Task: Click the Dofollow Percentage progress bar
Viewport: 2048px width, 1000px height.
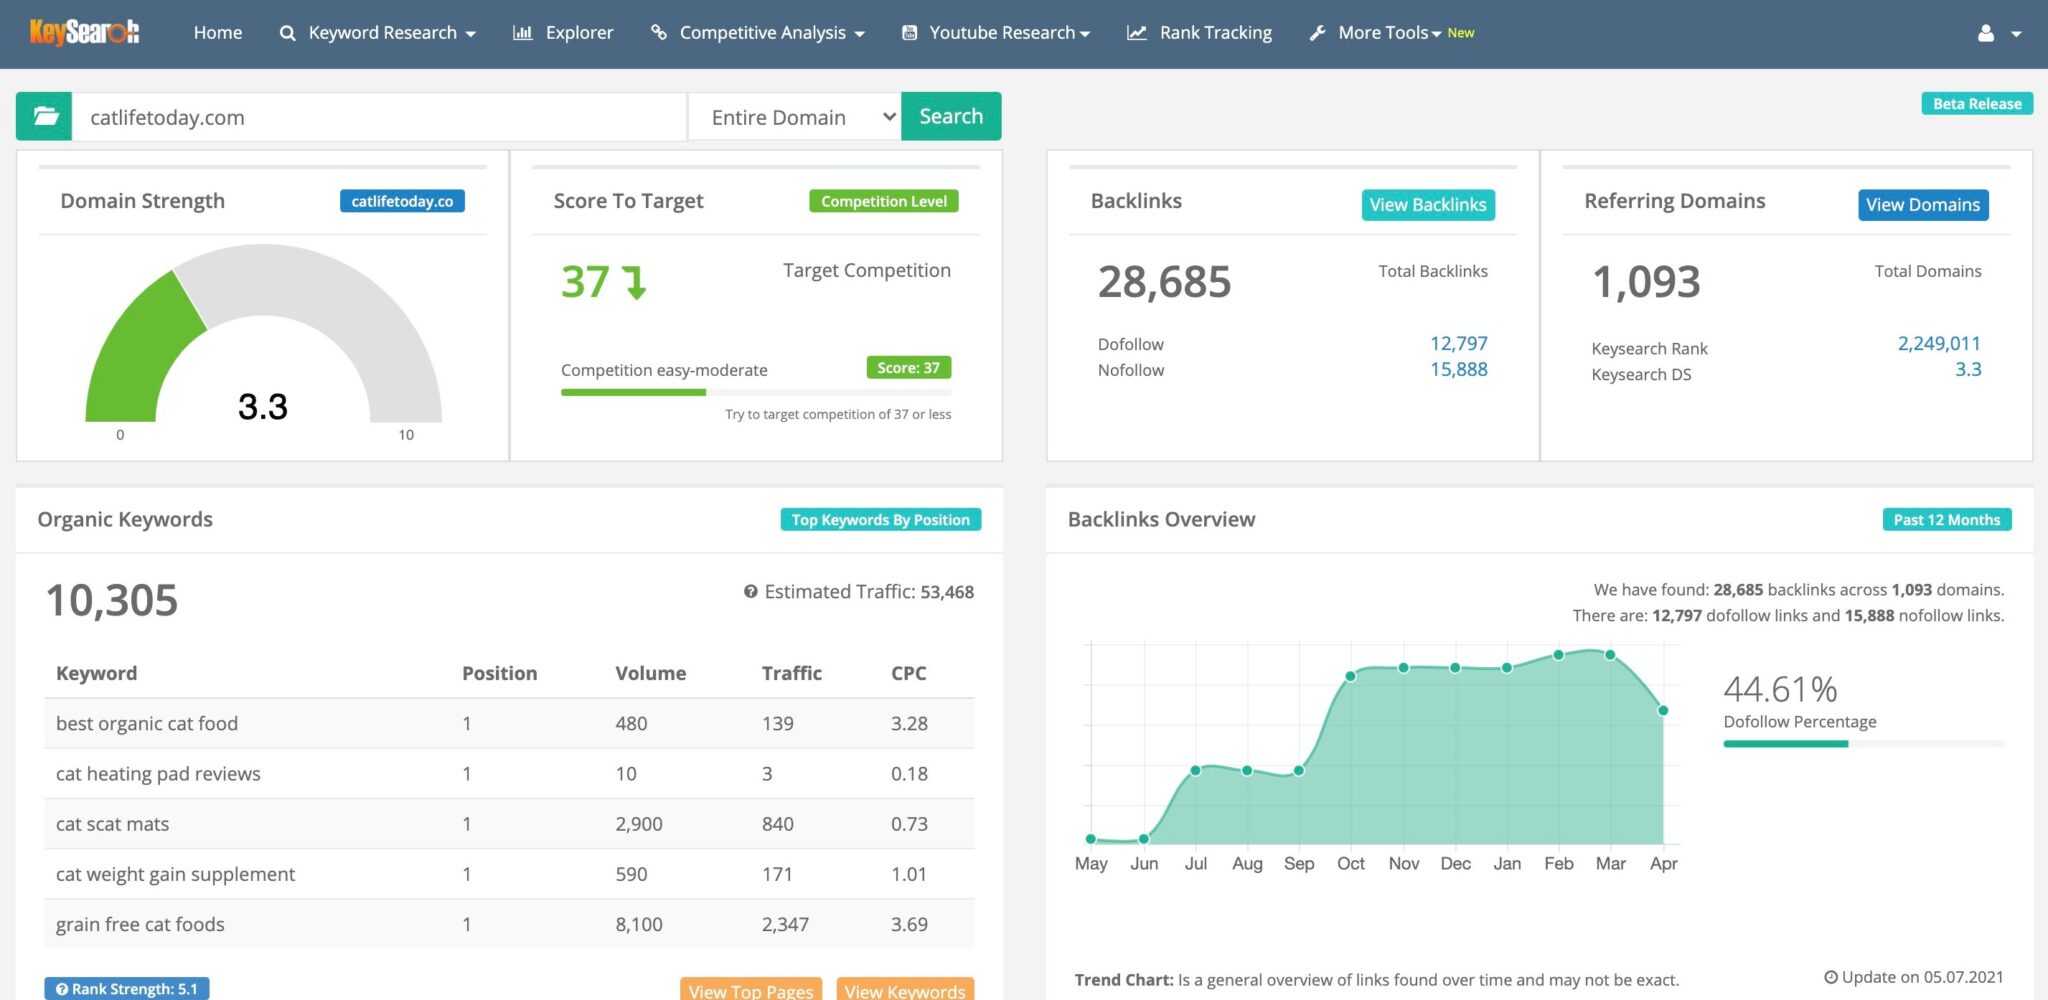Action: tap(1864, 744)
